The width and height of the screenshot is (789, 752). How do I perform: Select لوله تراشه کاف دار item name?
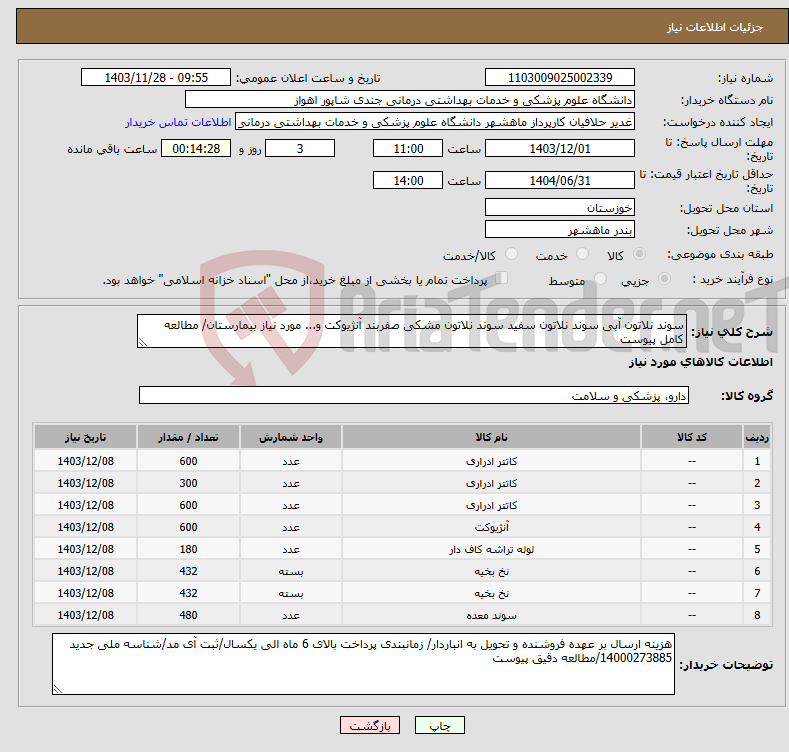point(492,550)
